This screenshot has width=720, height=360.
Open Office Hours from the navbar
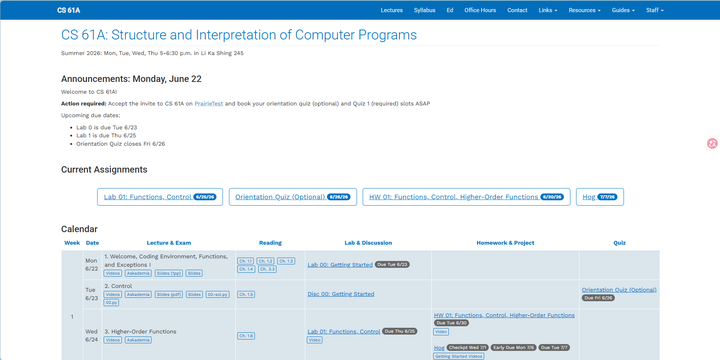[480, 10]
